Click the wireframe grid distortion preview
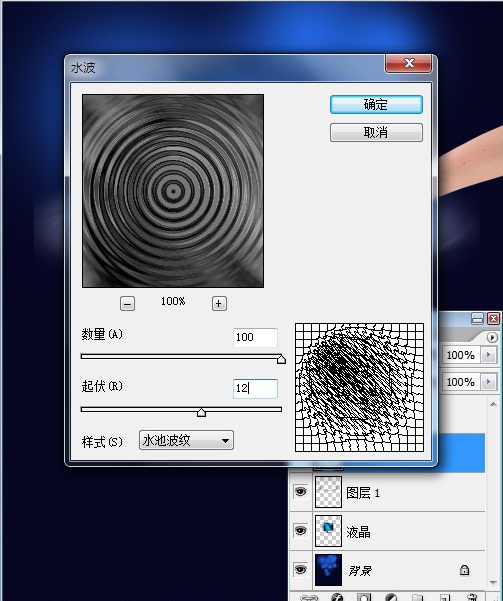 (x=359, y=387)
